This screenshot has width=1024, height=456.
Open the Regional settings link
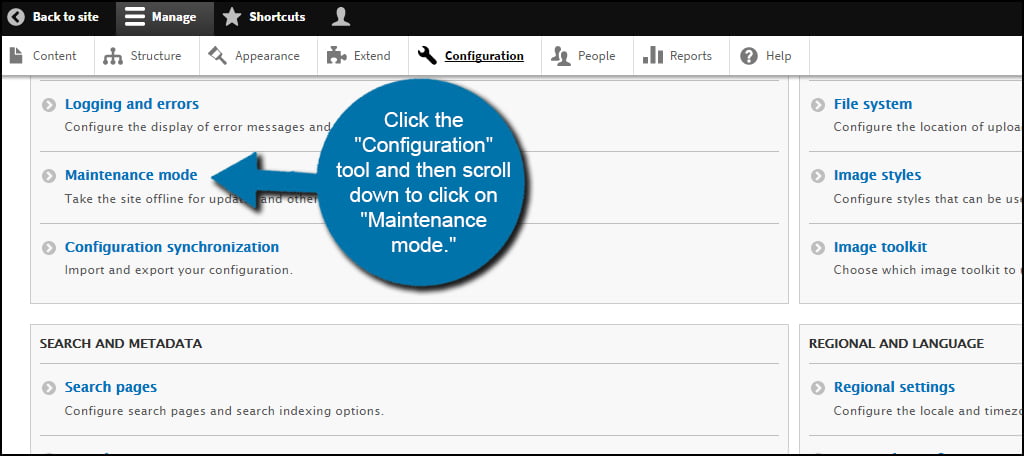click(894, 387)
